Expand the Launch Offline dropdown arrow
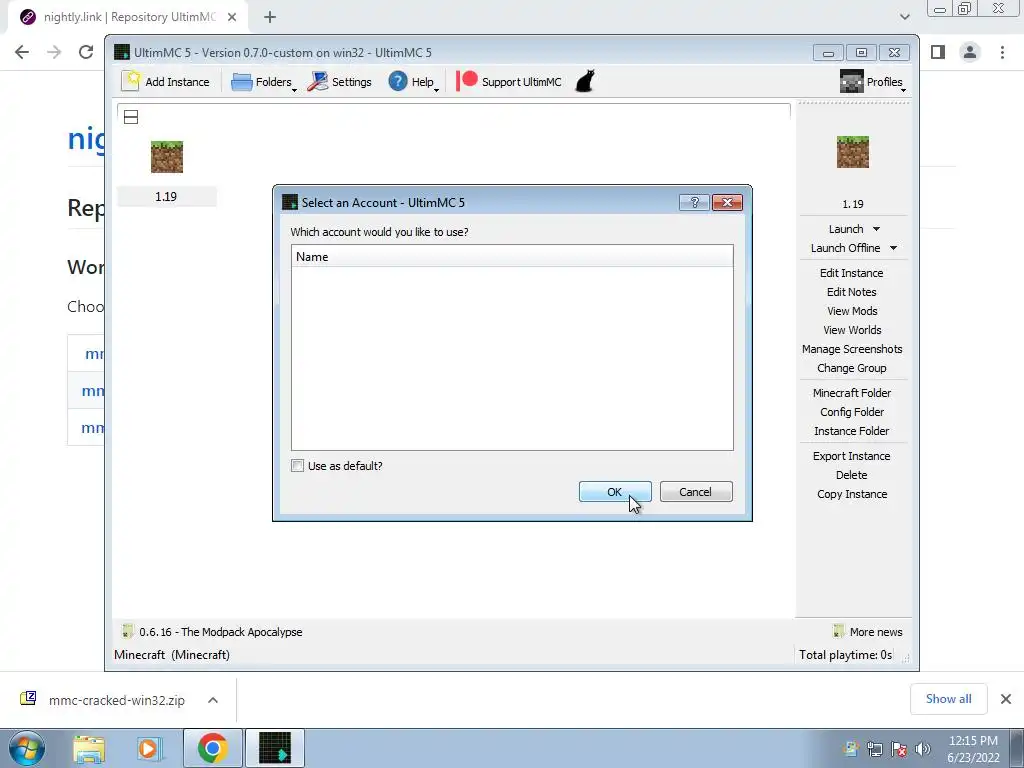 click(x=893, y=248)
